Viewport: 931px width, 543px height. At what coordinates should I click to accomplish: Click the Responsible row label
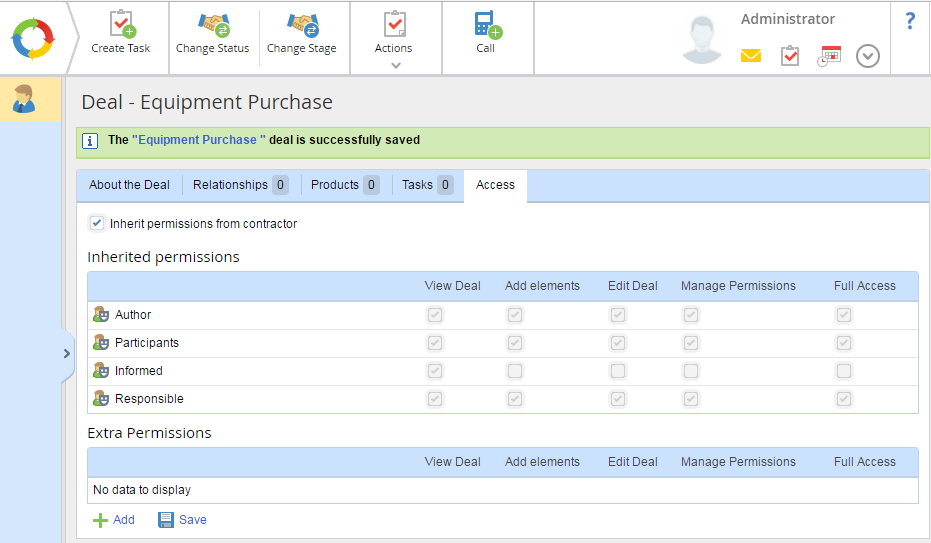(x=149, y=399)
